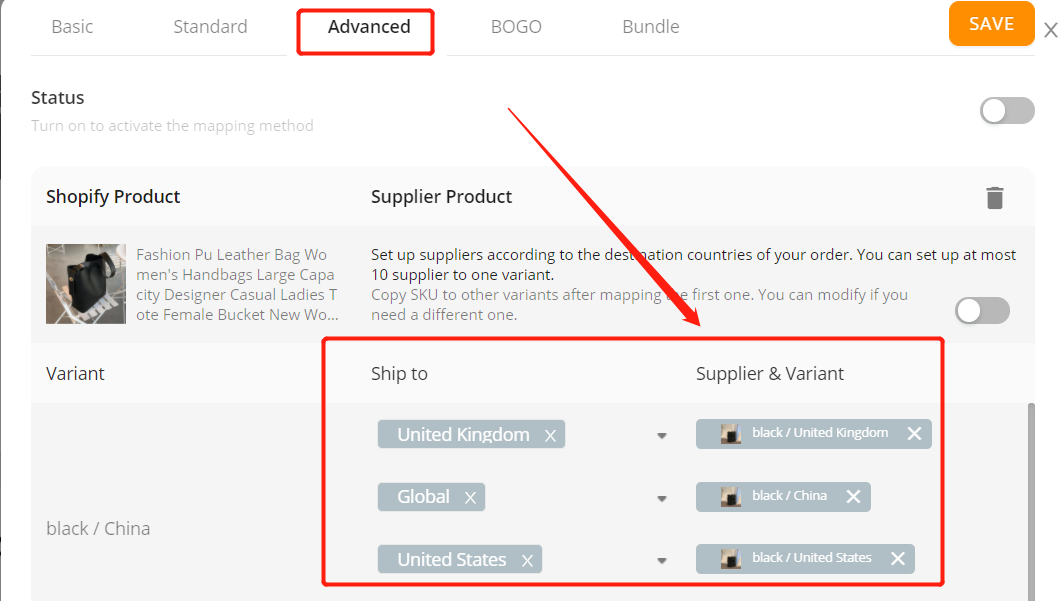
Task: Click the orange SAVE button
Action: point(991,24)
